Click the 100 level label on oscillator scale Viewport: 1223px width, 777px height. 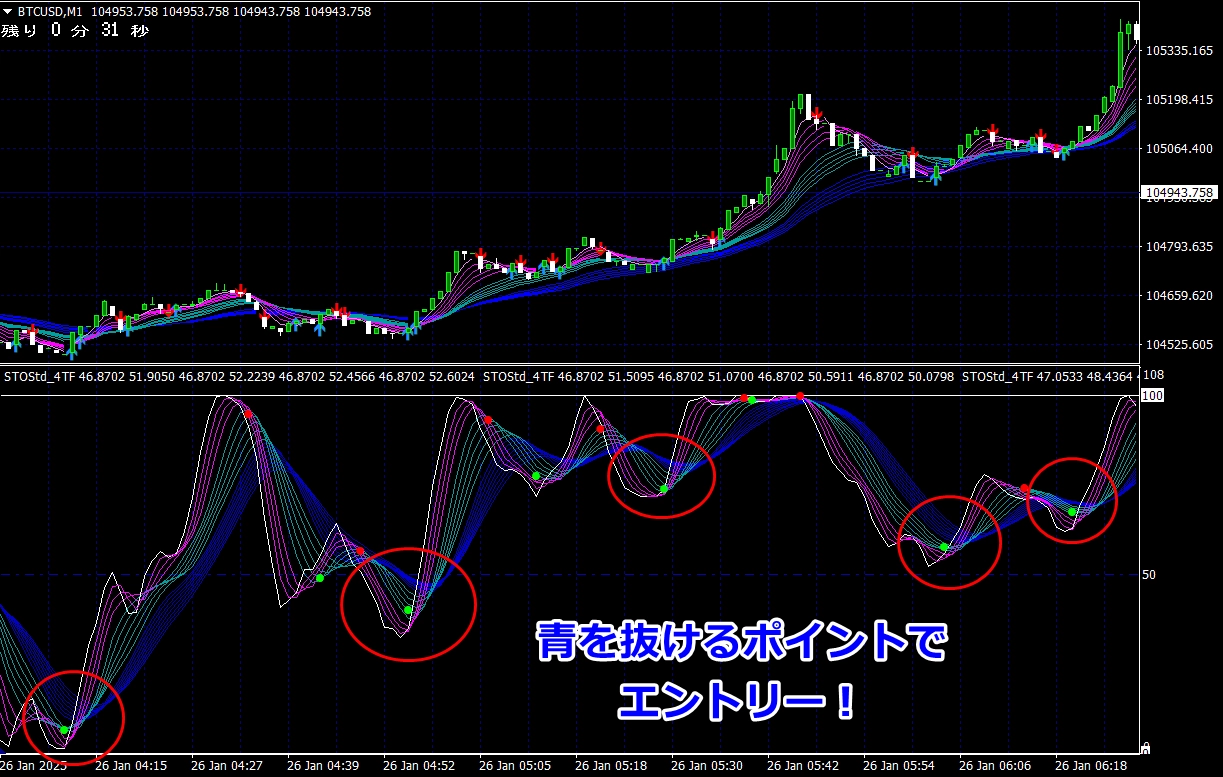point(1152,396)
